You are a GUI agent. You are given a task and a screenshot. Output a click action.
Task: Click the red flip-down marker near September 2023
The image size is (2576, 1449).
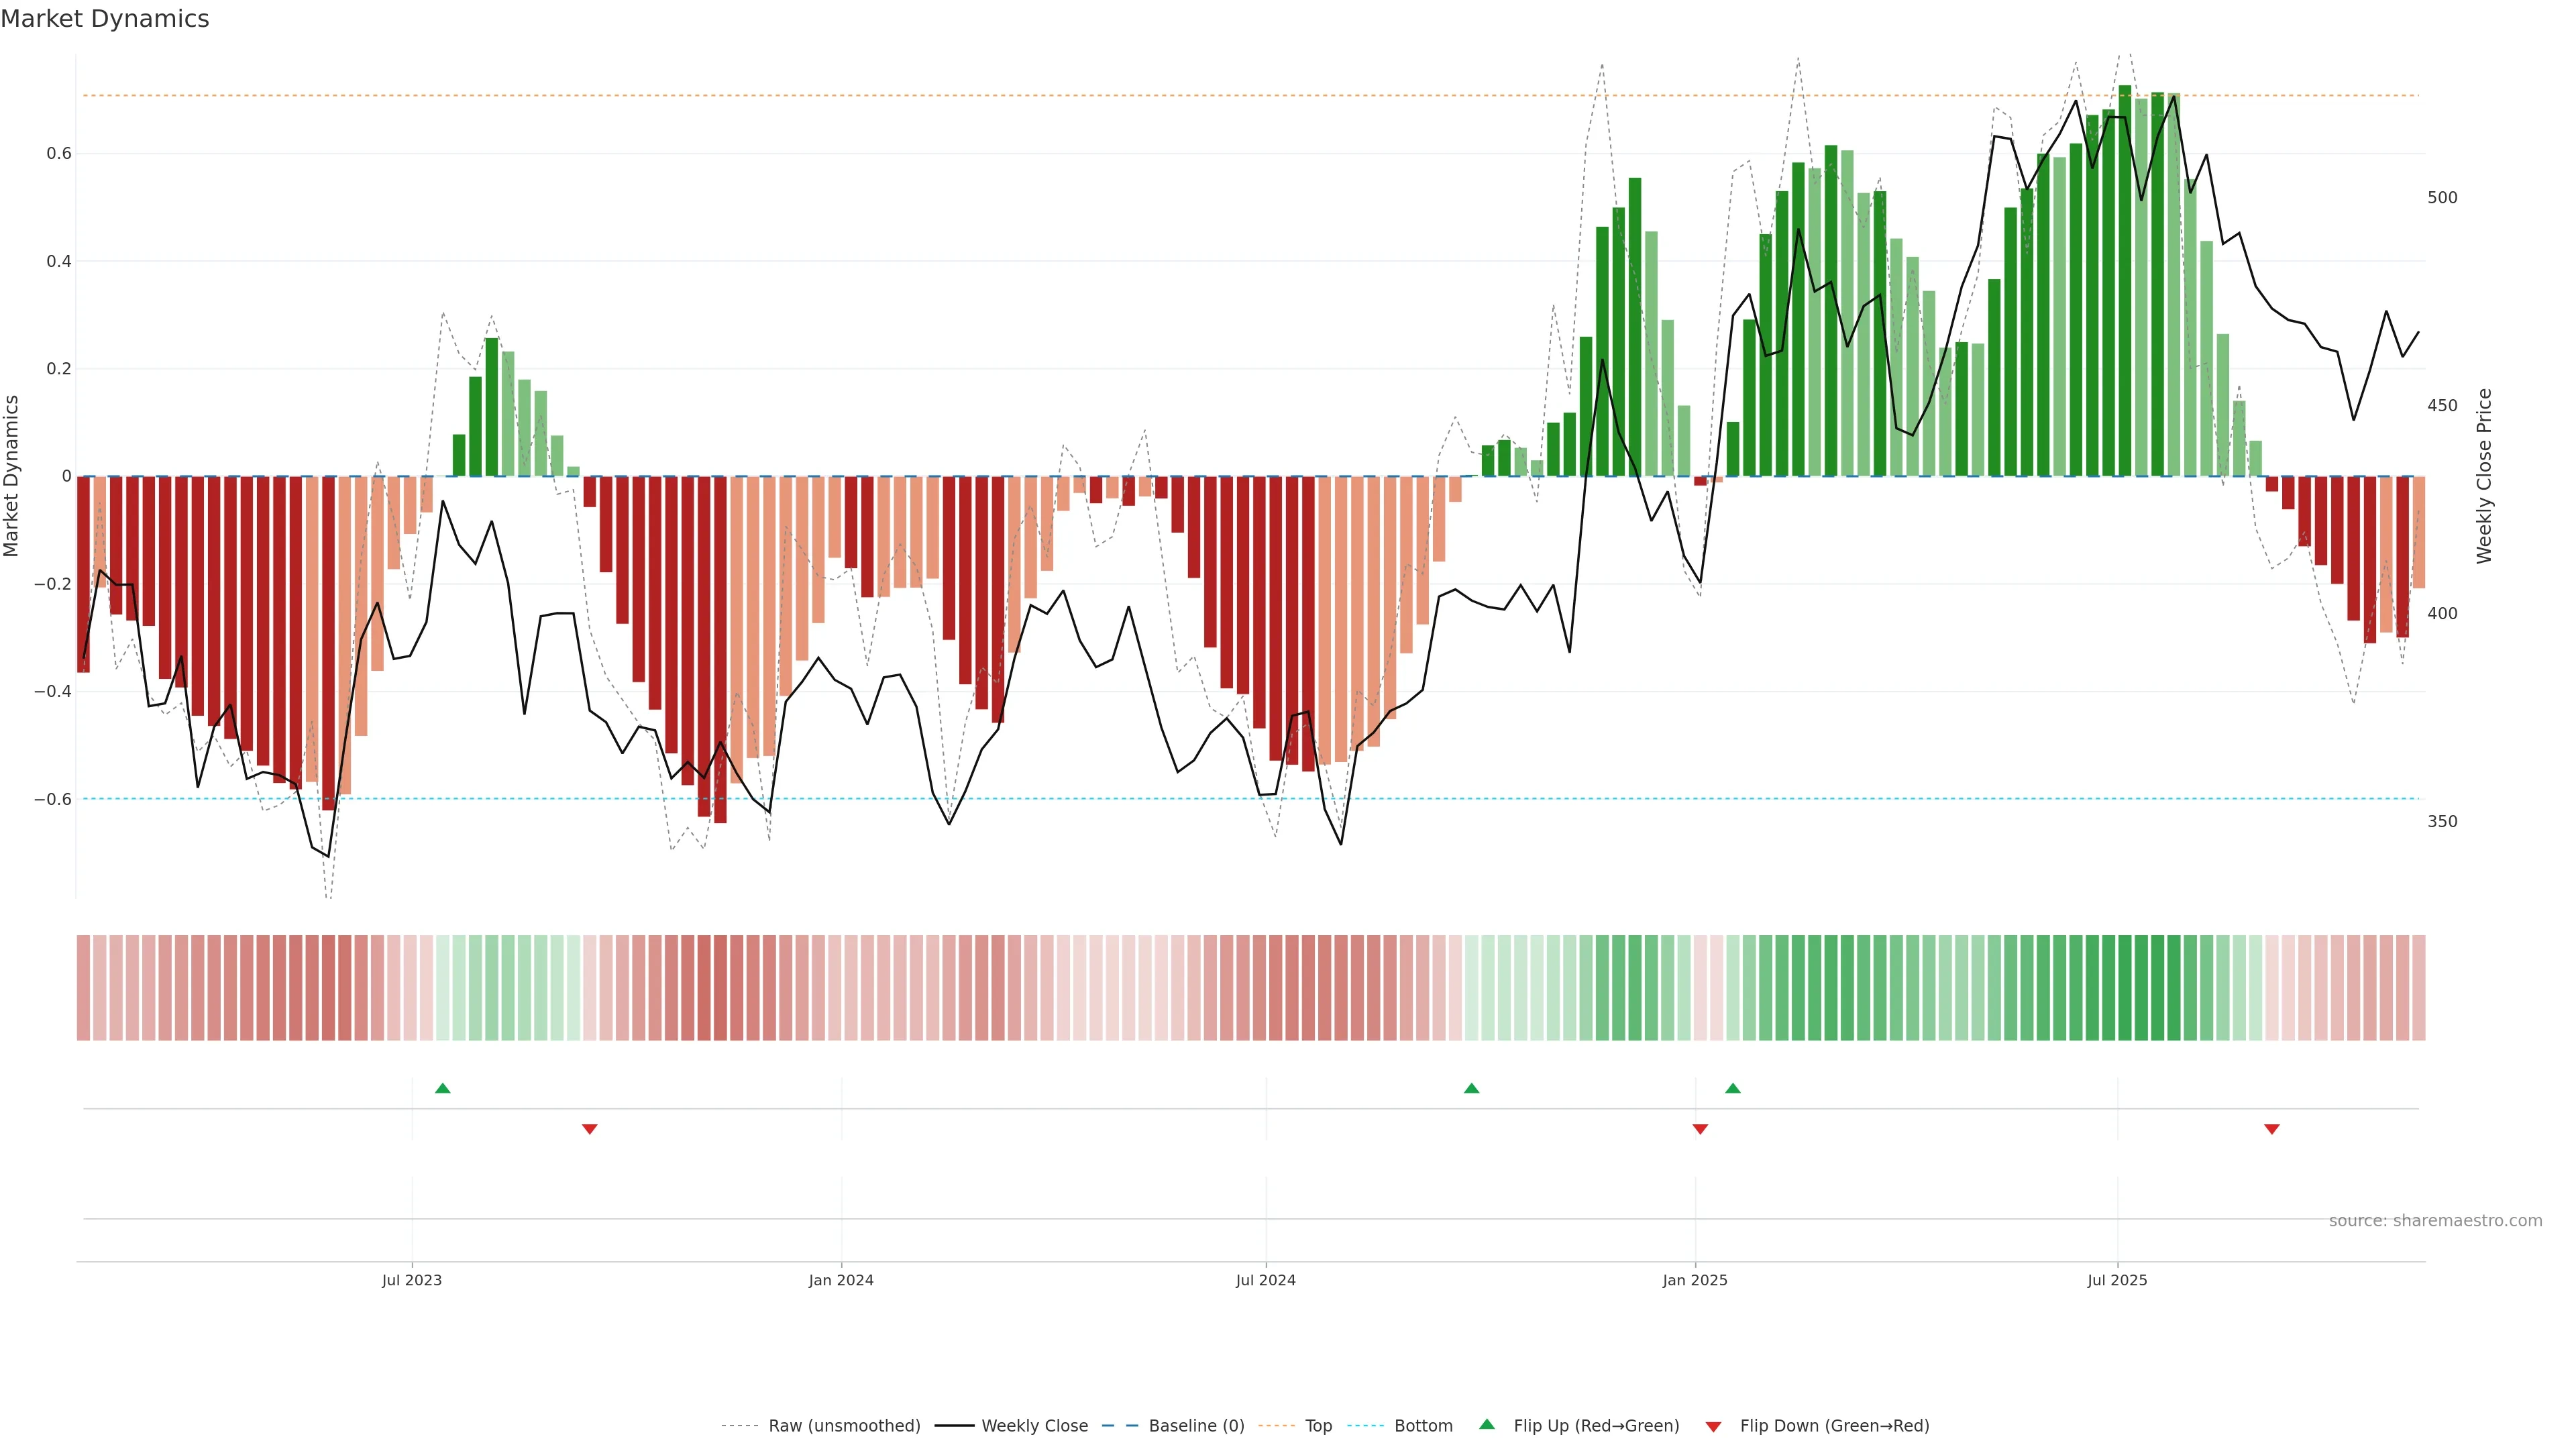pyautogui.click(x=590, y=1129)
